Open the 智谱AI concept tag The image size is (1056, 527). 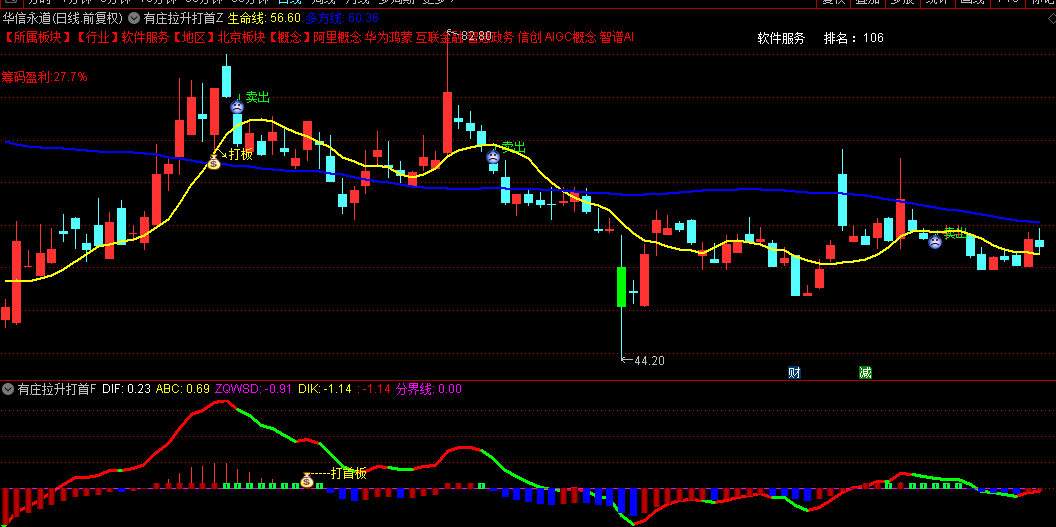coord(617,37)
